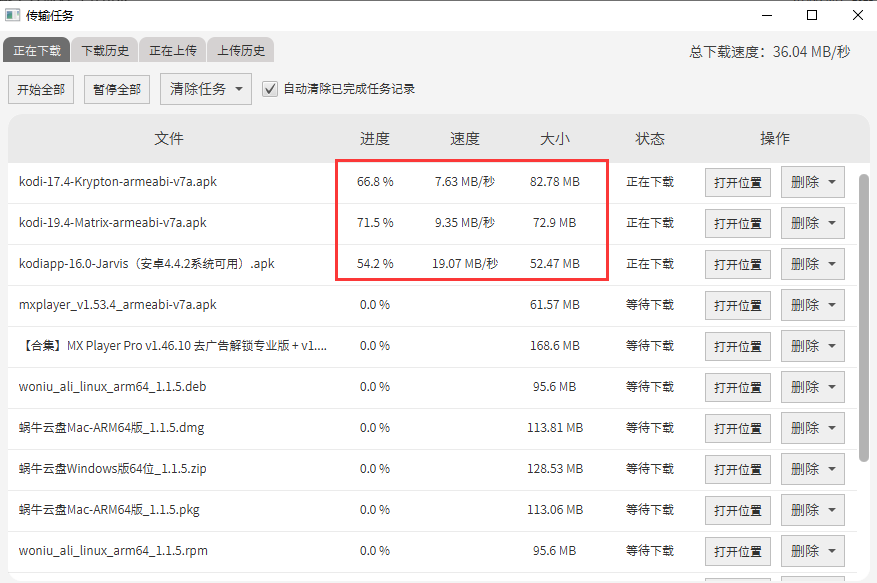The width and height of the screenshot is (877, 583).
Task: Toggle 自动清除已完成任务记录 checkbox
Action: point(270,89)
